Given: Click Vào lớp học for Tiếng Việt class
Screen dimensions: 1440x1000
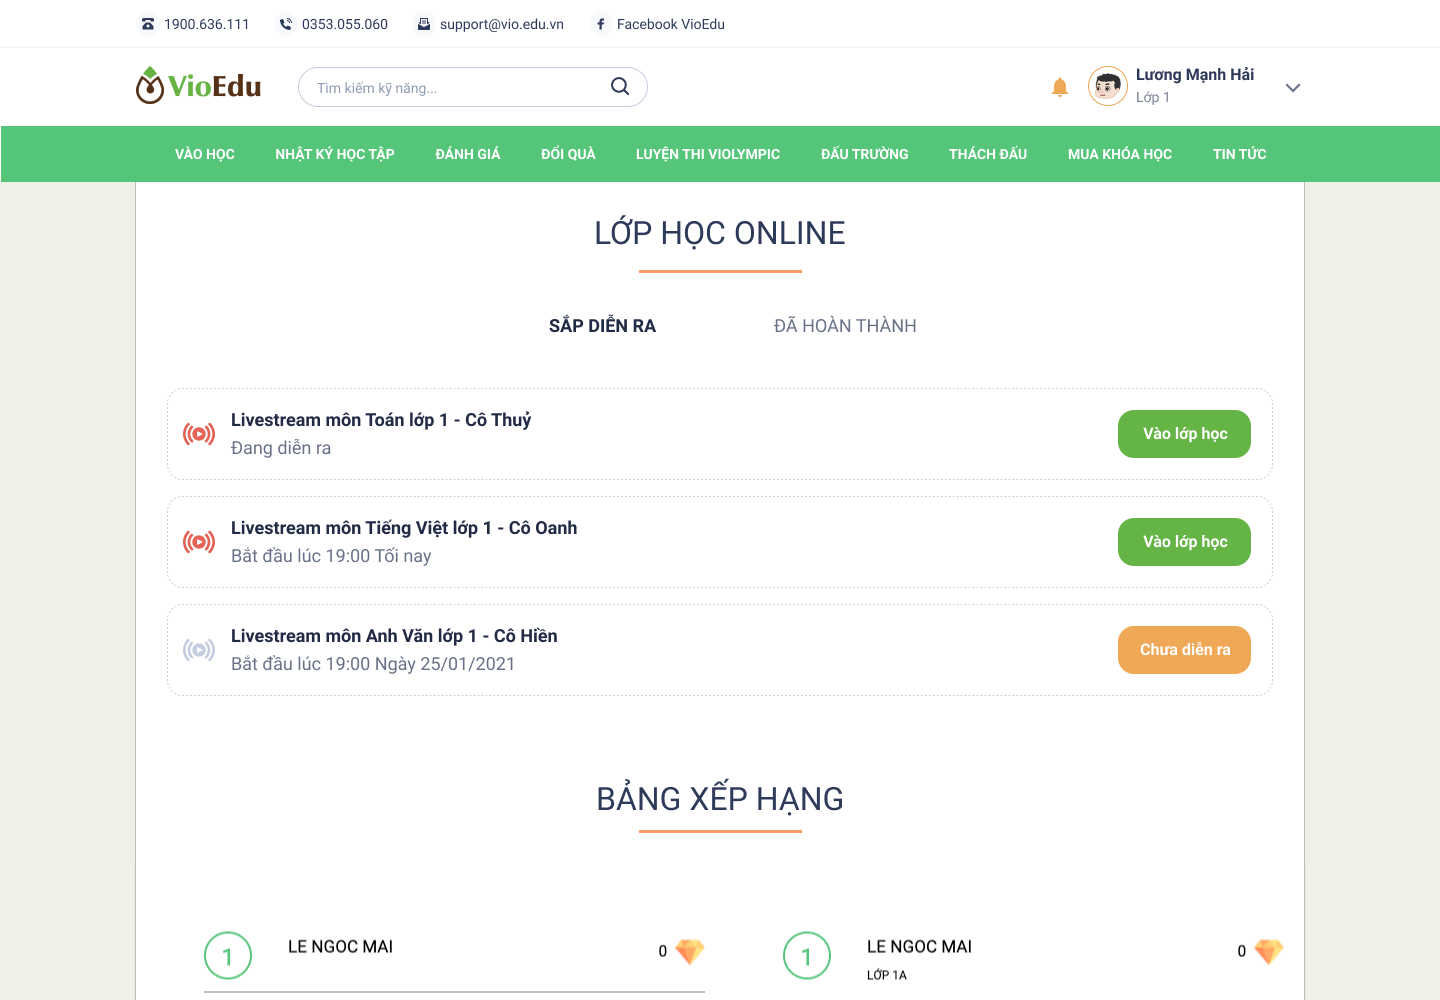Looking at the screenshot, I should coord(1184,541).
